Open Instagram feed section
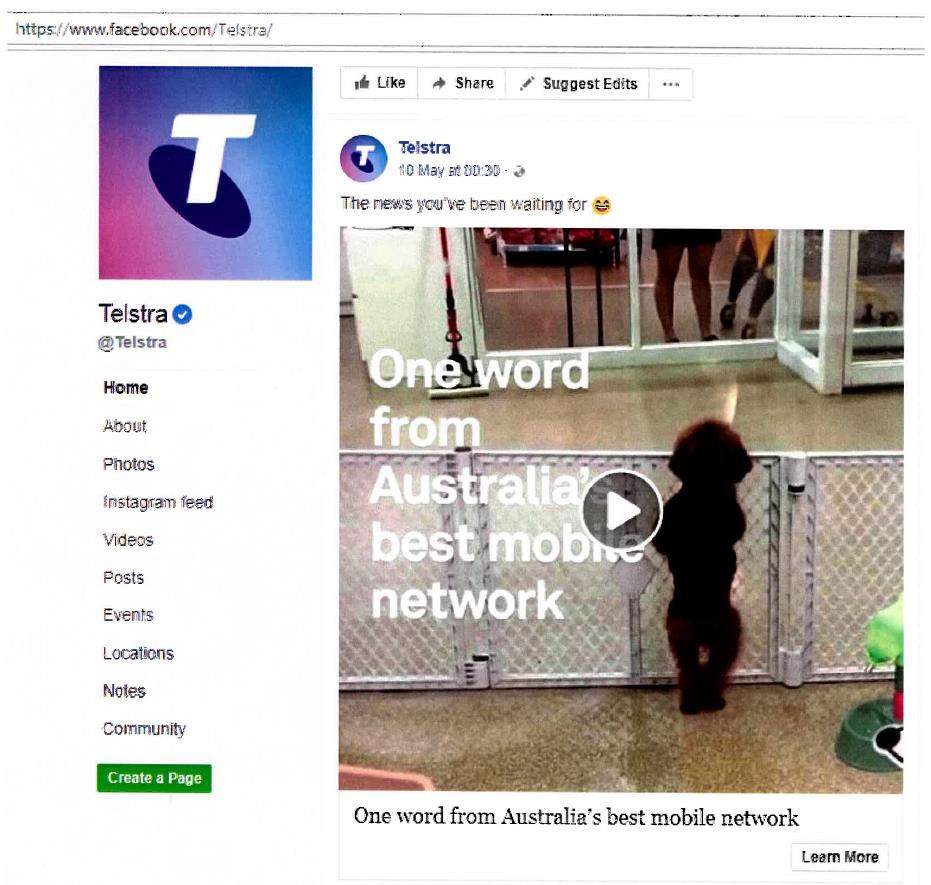Image resolution: width=931 pixels, height=885 pixels. (158, 502)
